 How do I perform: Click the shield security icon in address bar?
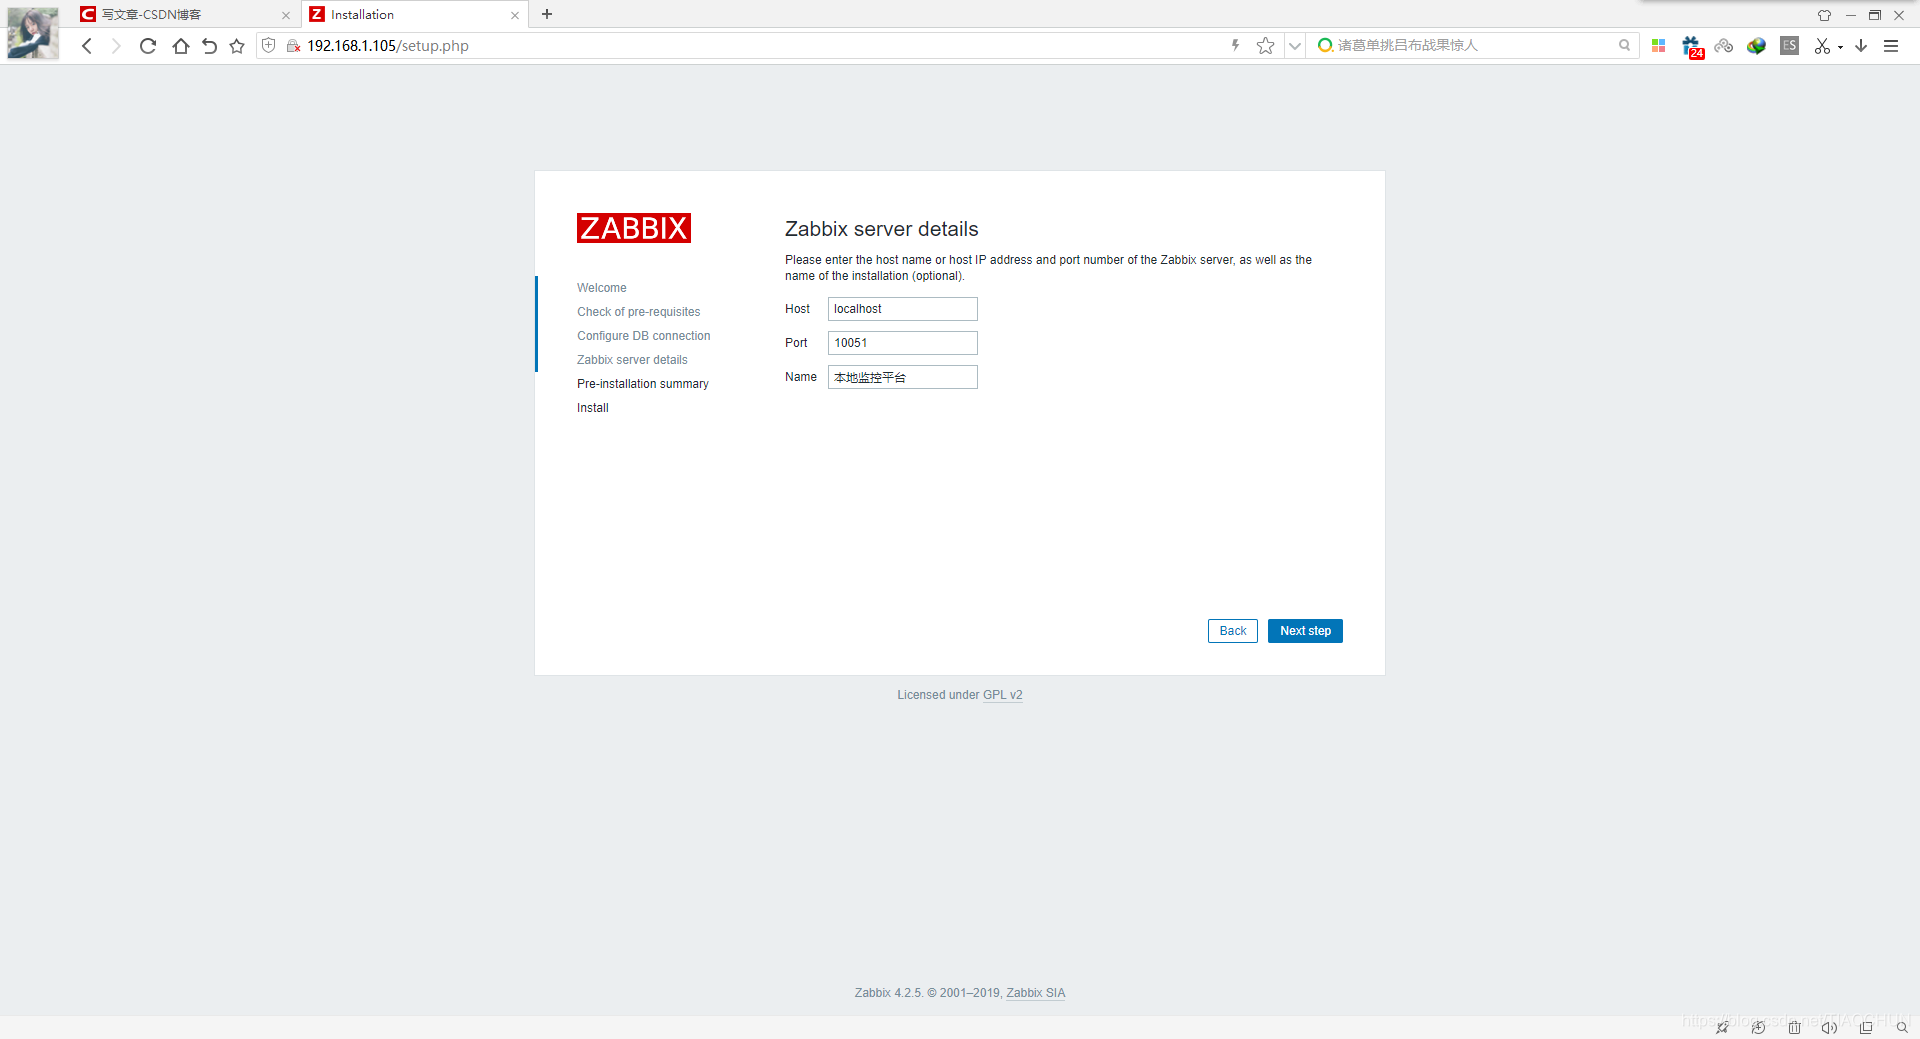point(268,45)
